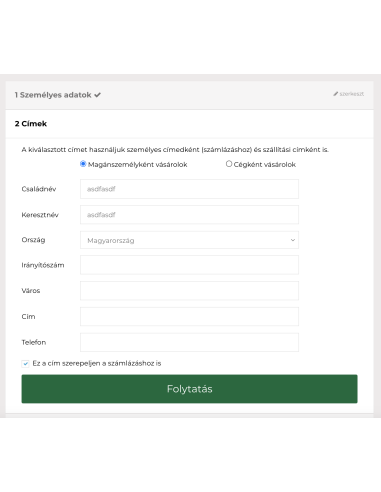Image resolution: width=381 pixels, height=492 pixels.
Task: Open the 1 Személyes adatok section header
Action: [189, 95]
